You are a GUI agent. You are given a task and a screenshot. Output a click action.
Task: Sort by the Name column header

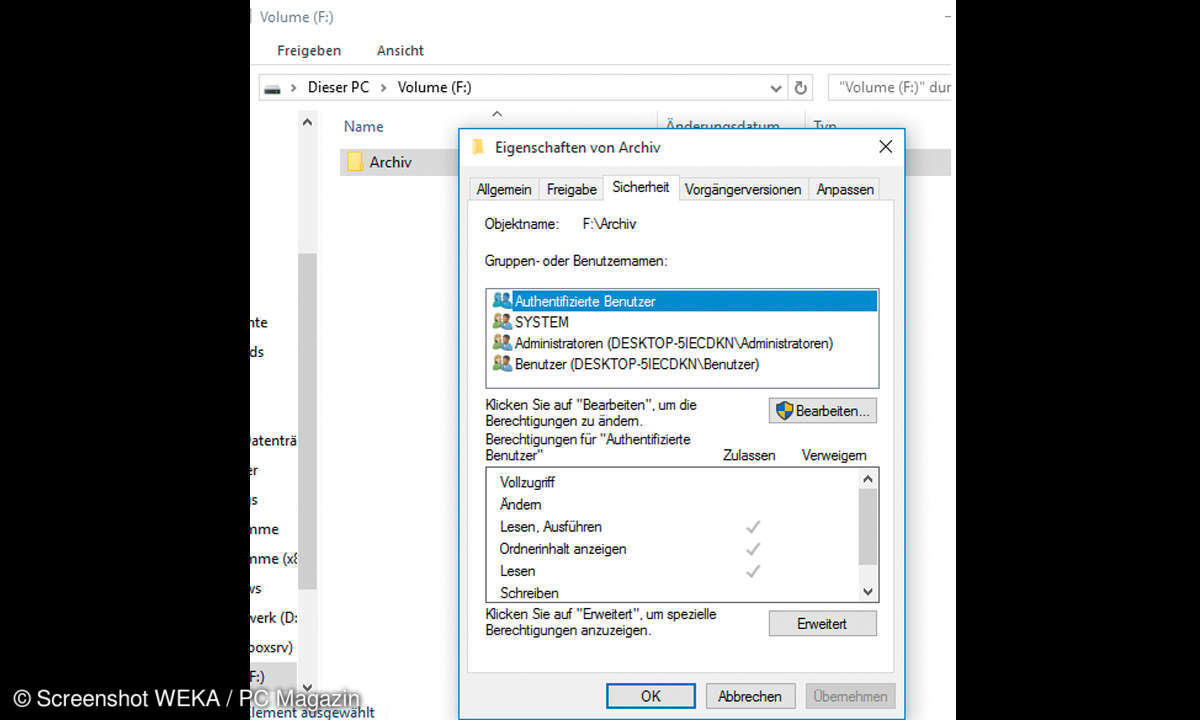tap(364, 127)
